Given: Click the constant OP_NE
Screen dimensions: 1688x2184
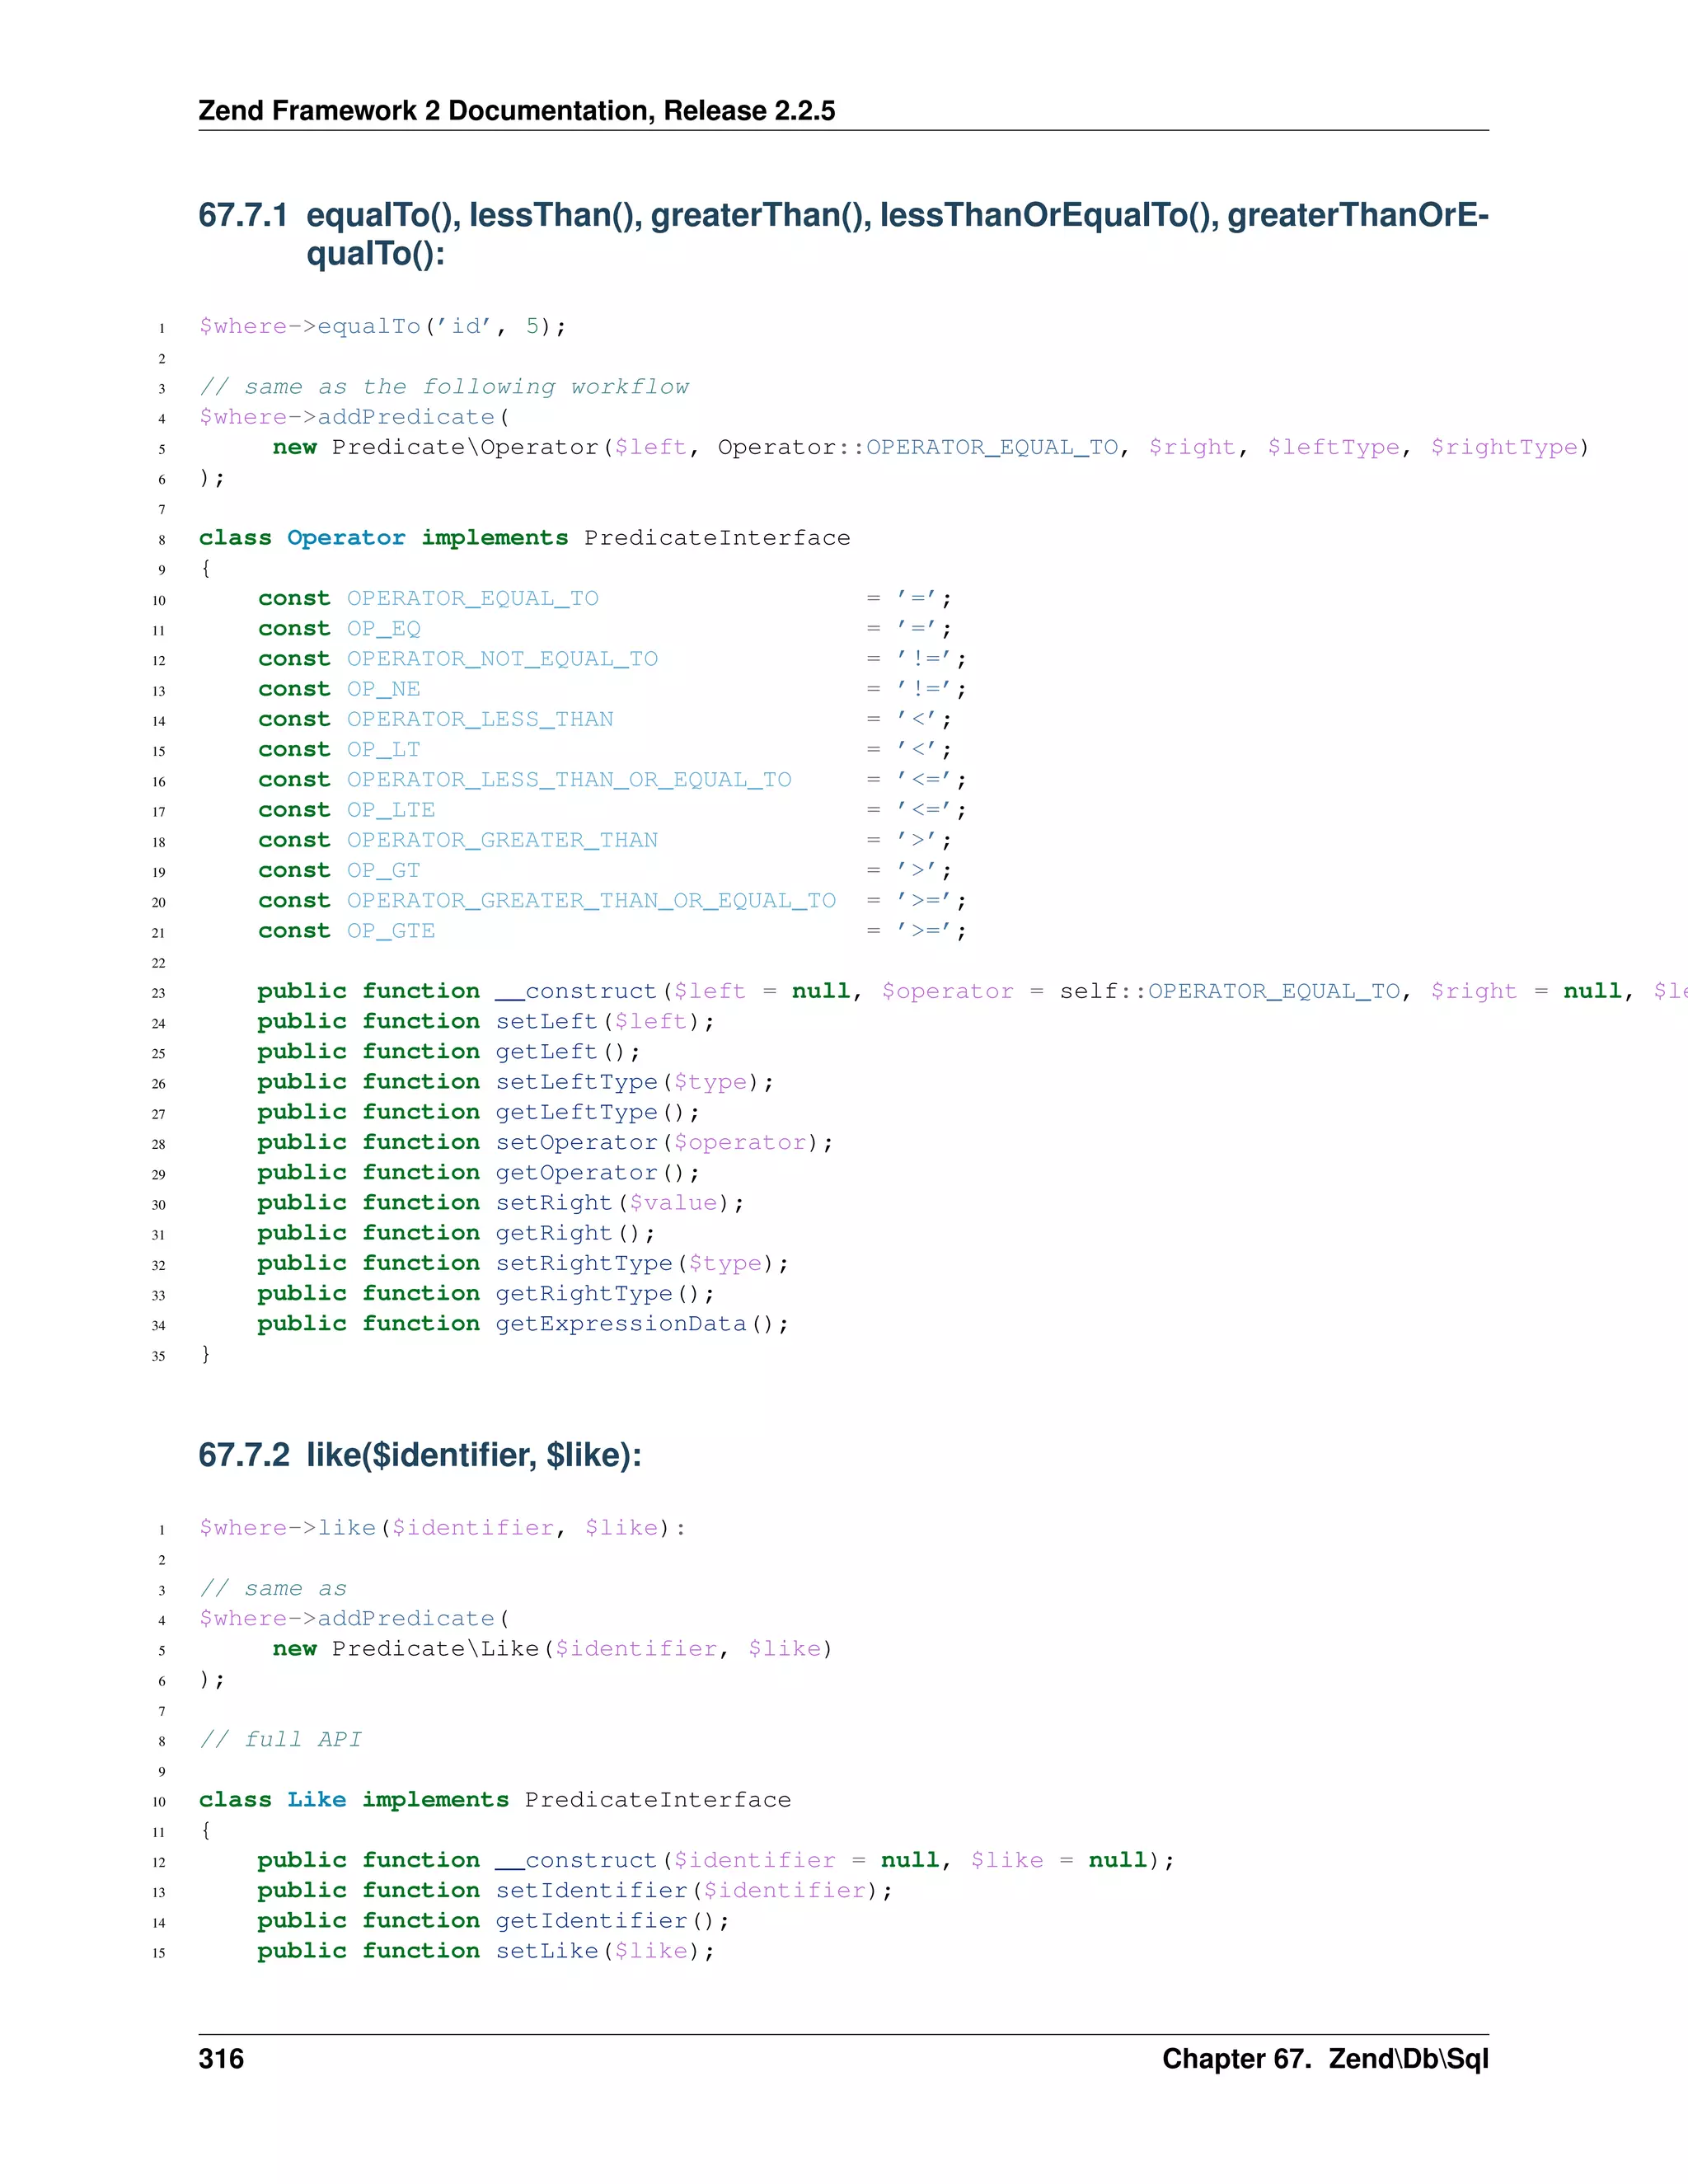Looking at the screenshot, I should pyautogui.click(x=383, y=689).
